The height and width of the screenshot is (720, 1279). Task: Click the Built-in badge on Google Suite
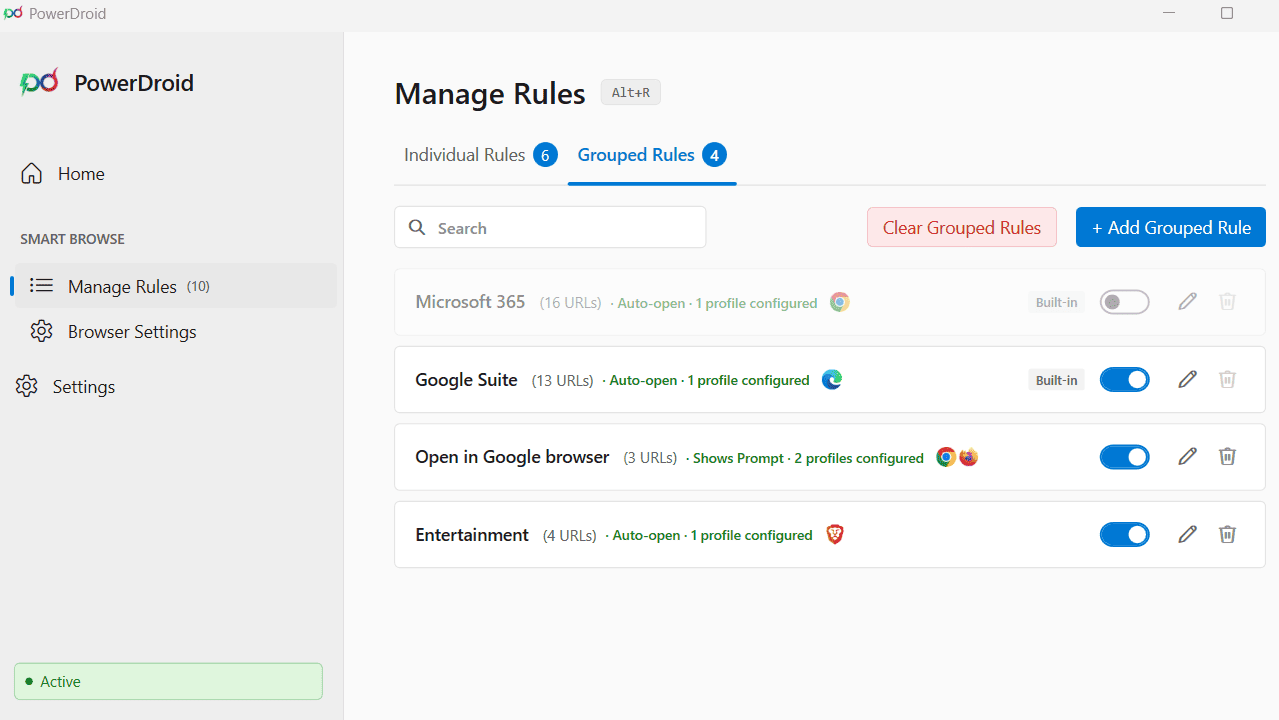pyautogui.click(x=1056, y=380)
